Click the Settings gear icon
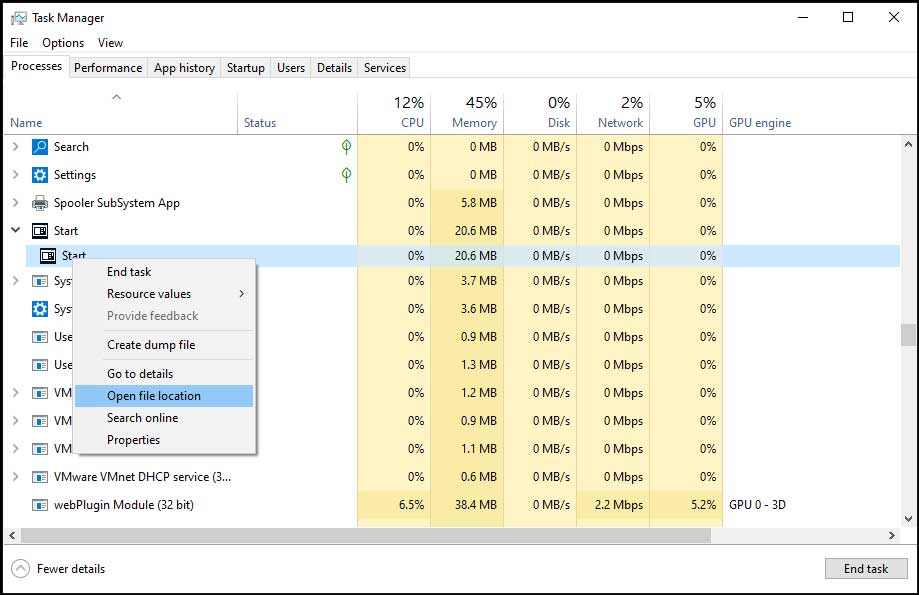 [39, 175]
